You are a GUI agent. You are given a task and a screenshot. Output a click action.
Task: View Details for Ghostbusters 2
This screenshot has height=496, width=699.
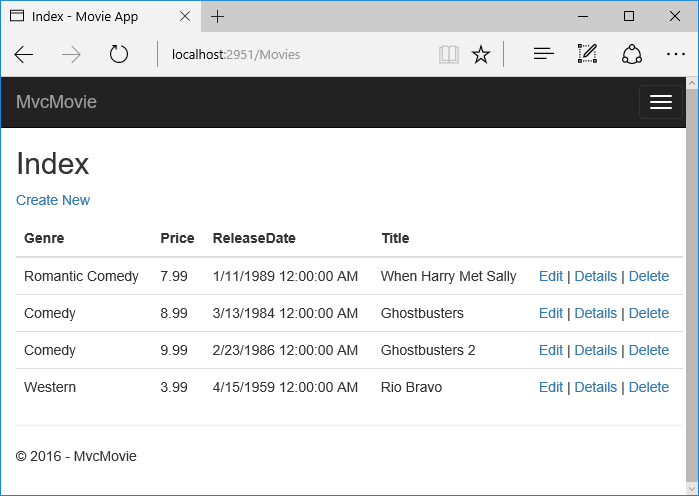(596, 350)
